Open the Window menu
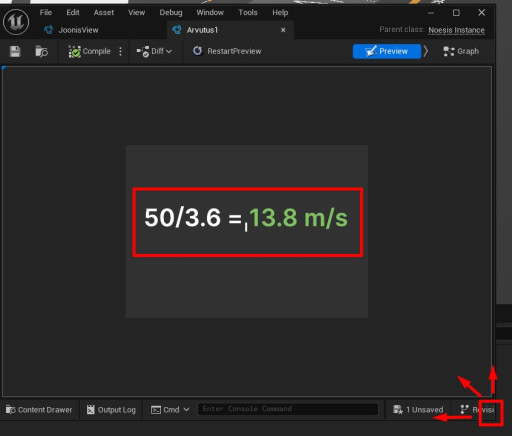Viewport: 512px width, 436px height. click(210, 13)
